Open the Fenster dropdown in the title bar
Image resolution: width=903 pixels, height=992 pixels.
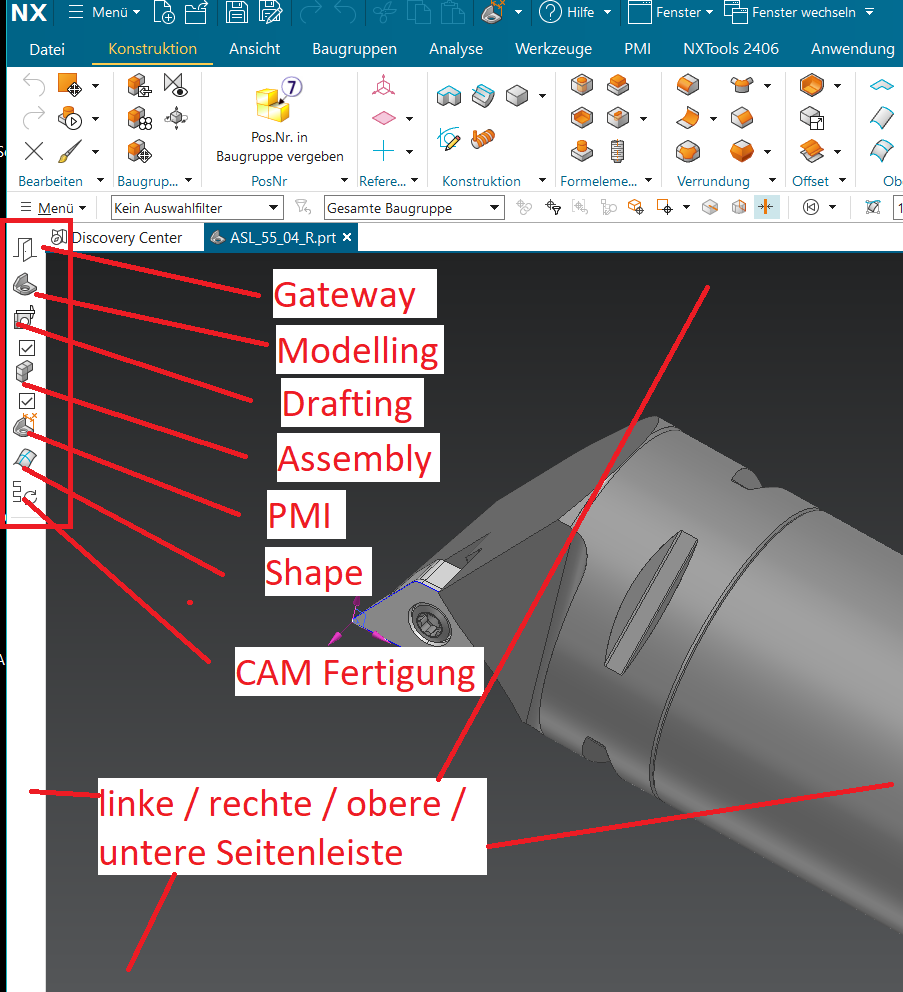click(x=671, y=12)
